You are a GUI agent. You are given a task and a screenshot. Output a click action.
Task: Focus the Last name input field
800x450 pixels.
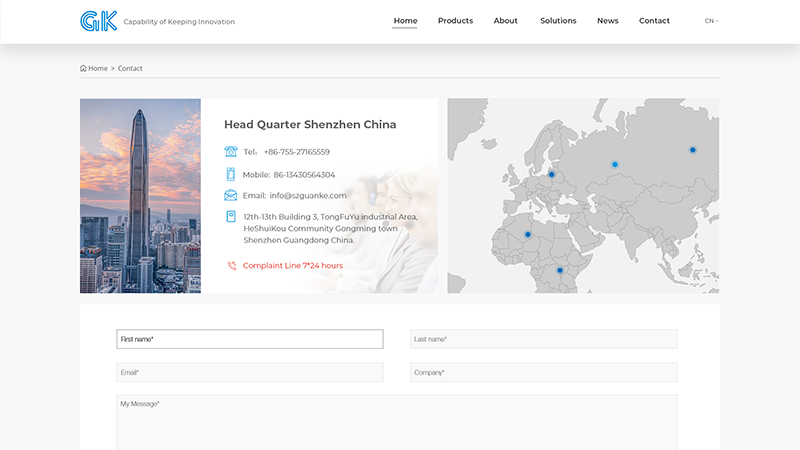point(543,339)
